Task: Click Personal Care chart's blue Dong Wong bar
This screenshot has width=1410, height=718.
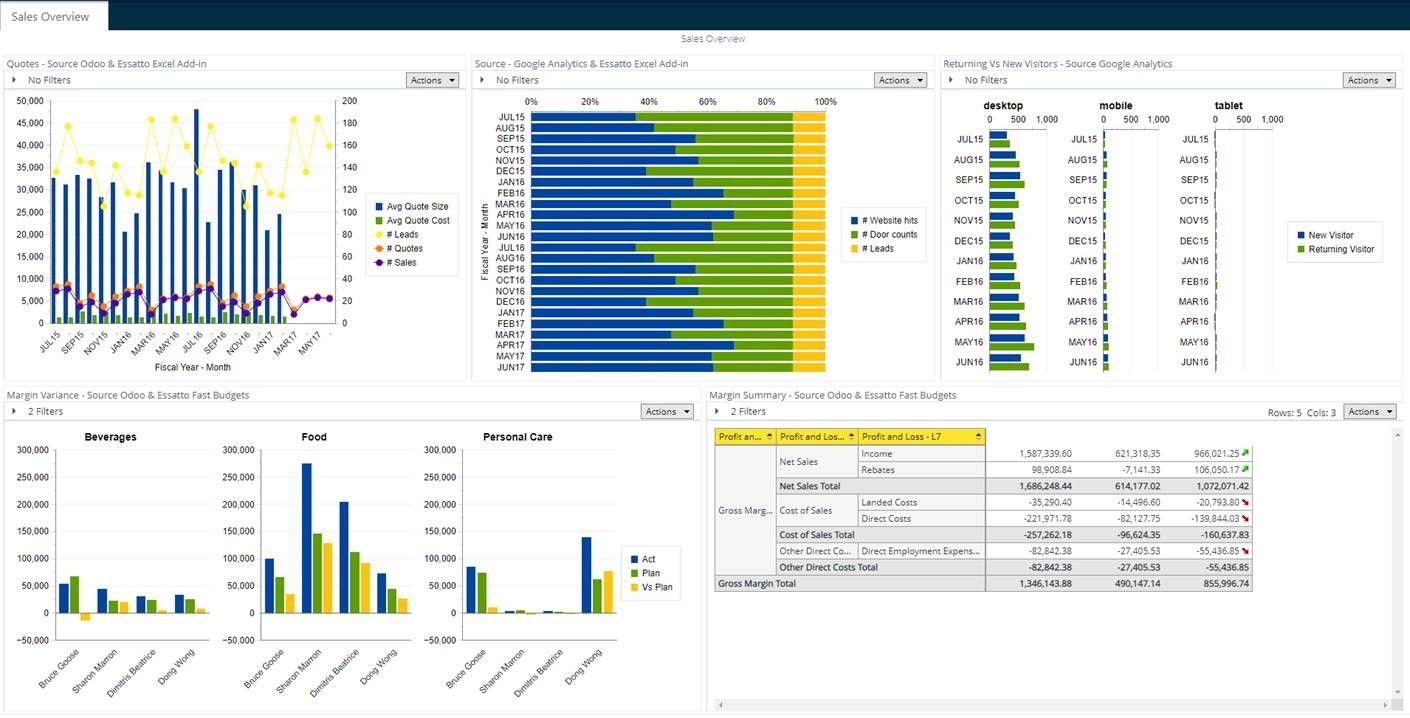Action: point(586,575)
